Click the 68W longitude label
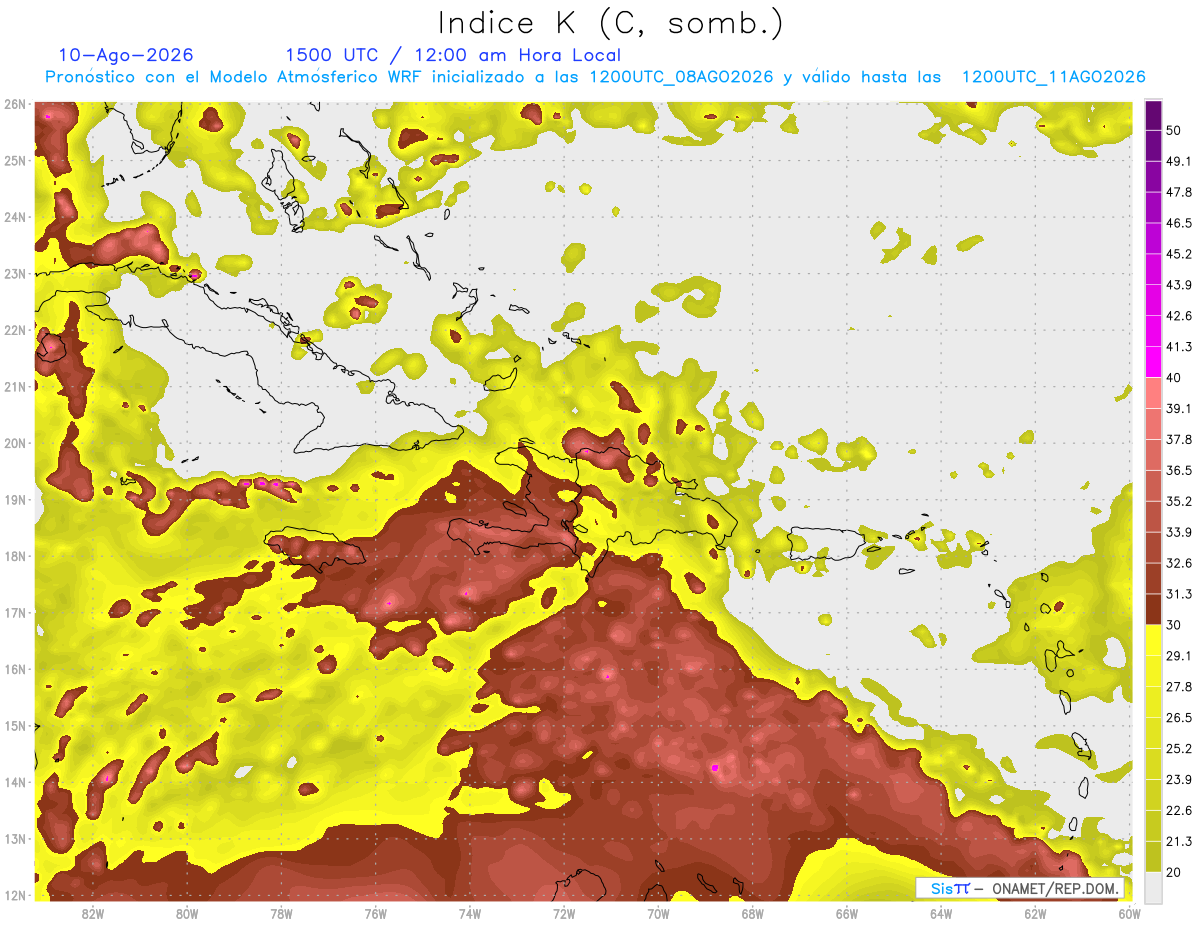 (753, 914)
